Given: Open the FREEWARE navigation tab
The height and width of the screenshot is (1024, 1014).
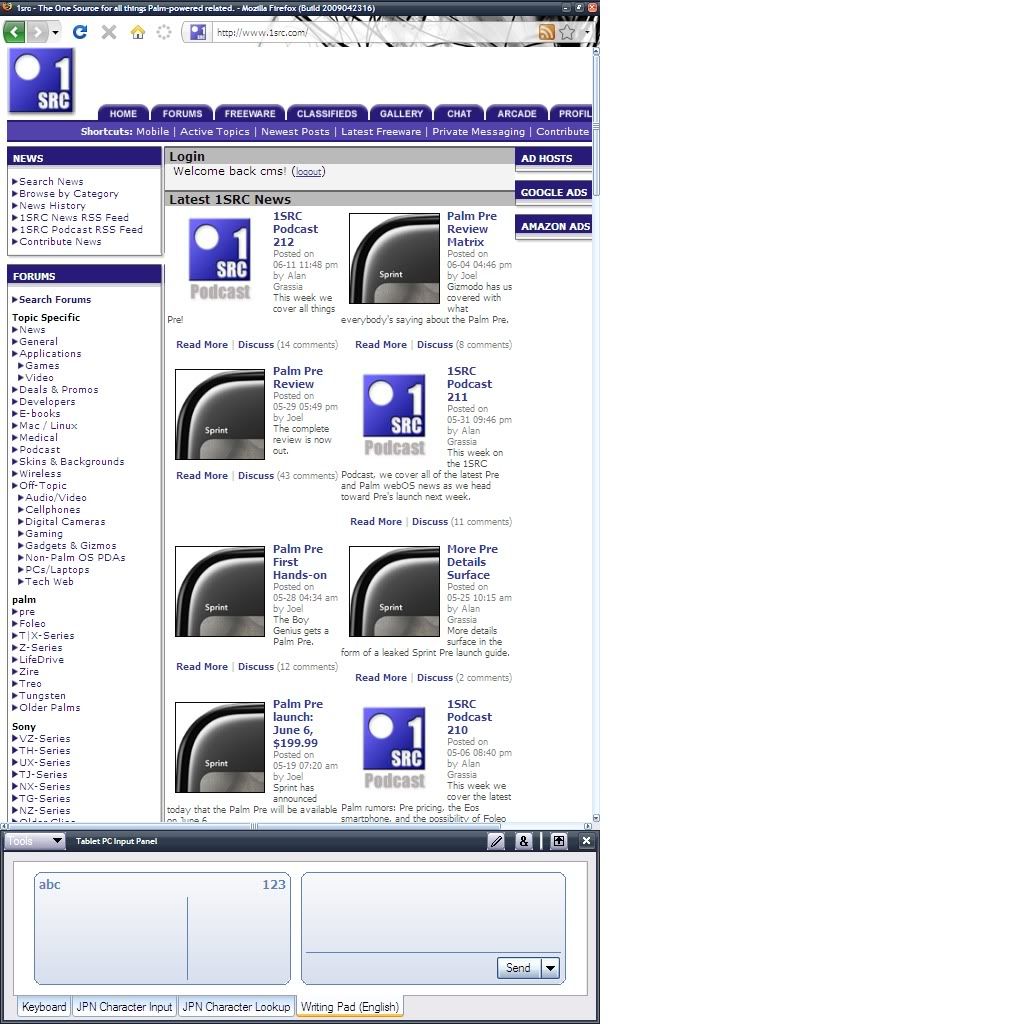Looking at the screenshot, I should [250, 113].
